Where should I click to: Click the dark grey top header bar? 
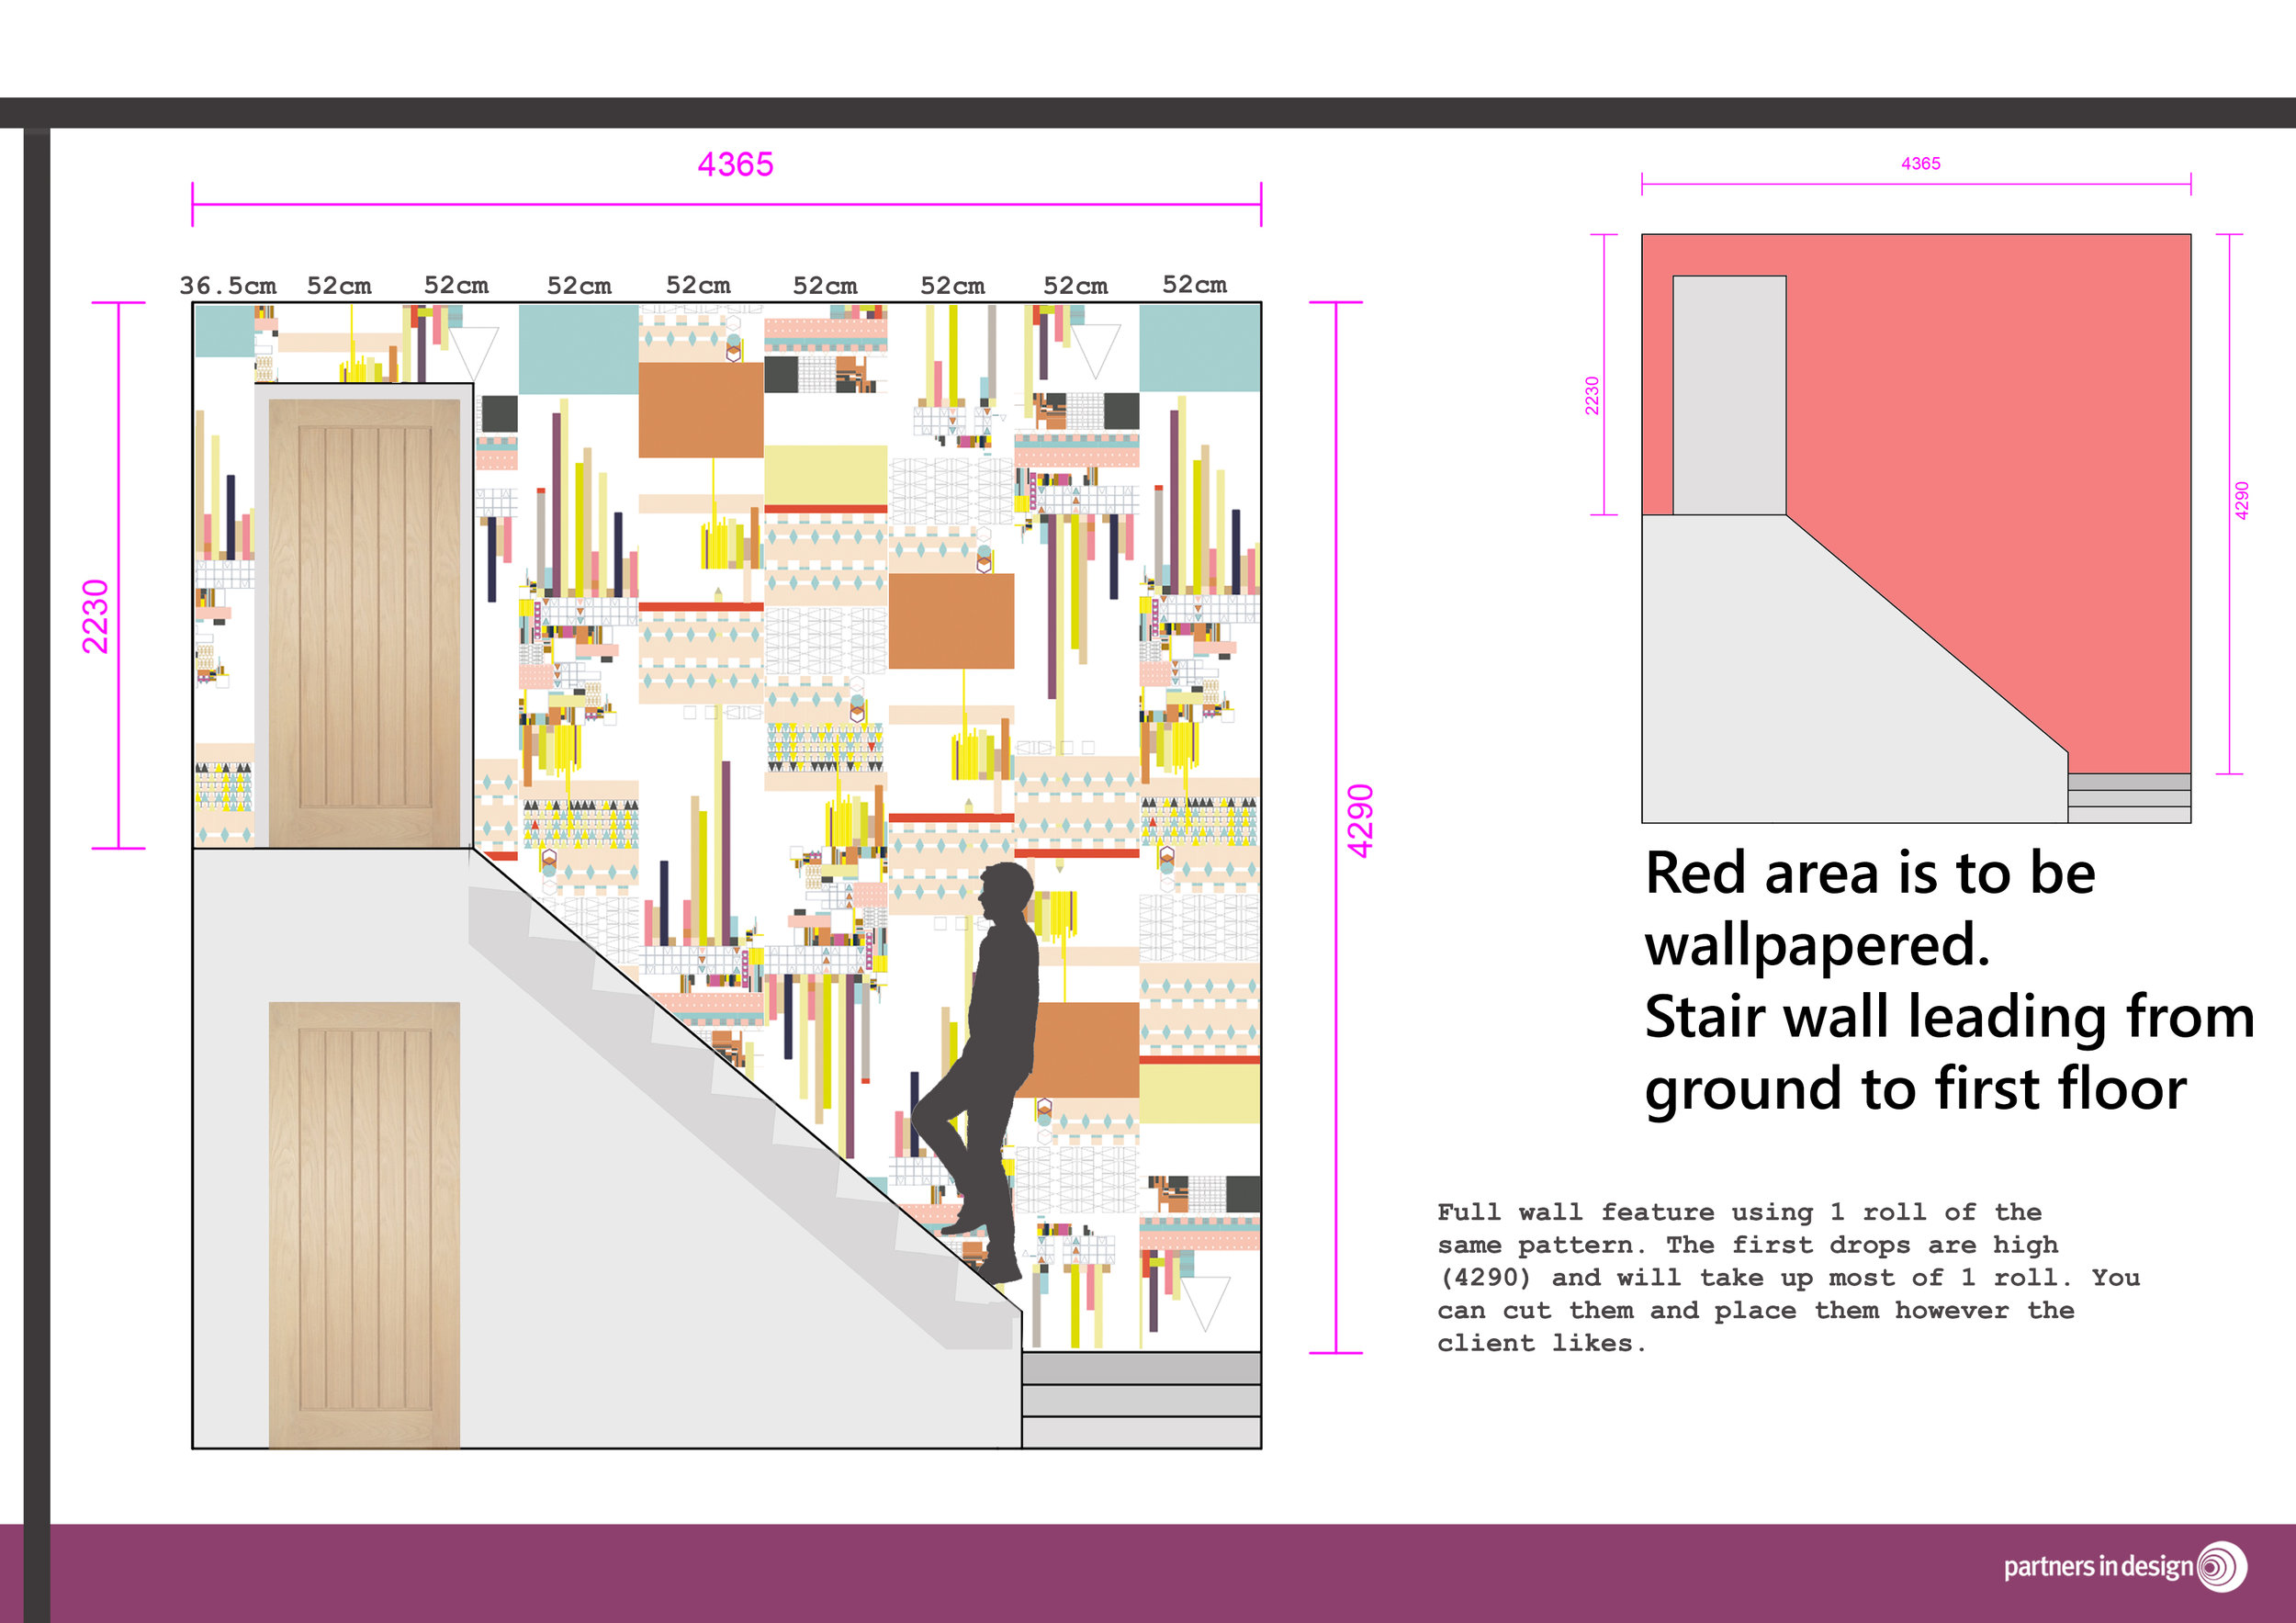tap(1148, 112)
